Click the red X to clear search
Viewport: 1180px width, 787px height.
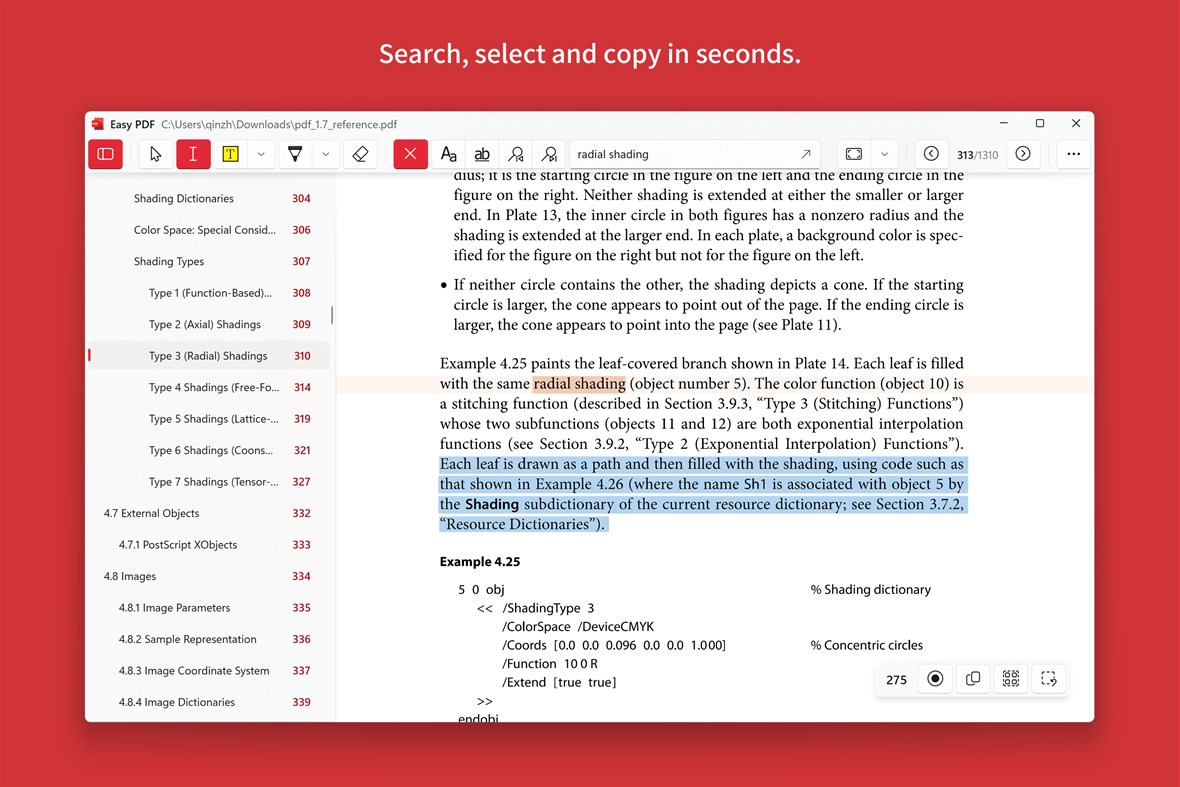click(410, 153)
